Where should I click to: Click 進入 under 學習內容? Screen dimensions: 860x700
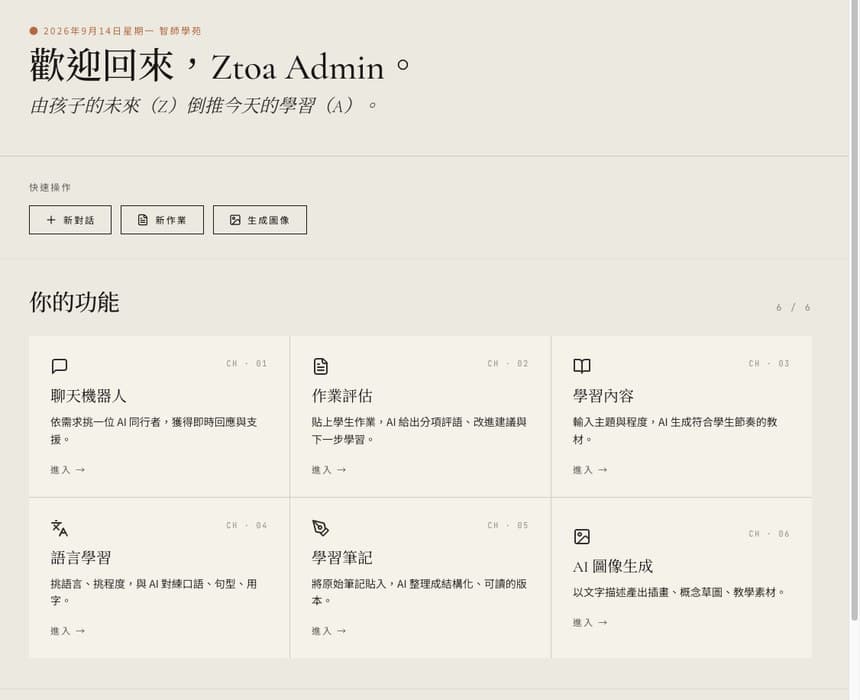[590, 470]
